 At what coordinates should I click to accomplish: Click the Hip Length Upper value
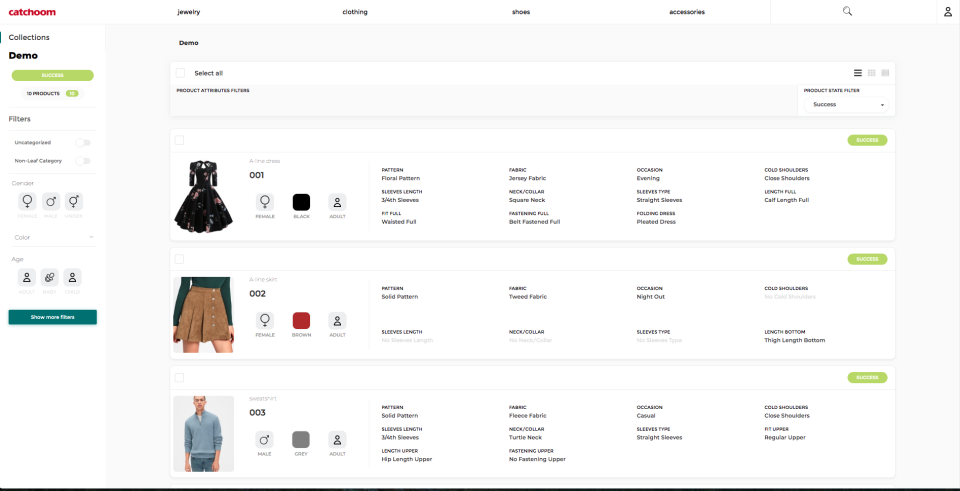tap(407, 459)
